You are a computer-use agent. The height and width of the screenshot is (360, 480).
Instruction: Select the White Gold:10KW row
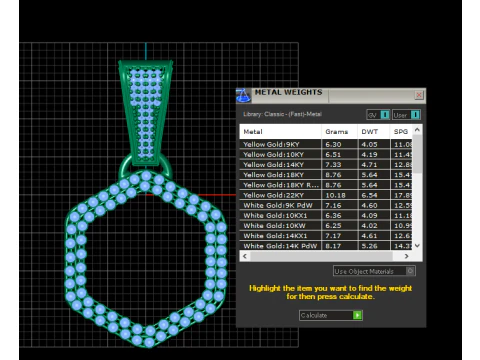pyautogui.click(x=326, y=226)
